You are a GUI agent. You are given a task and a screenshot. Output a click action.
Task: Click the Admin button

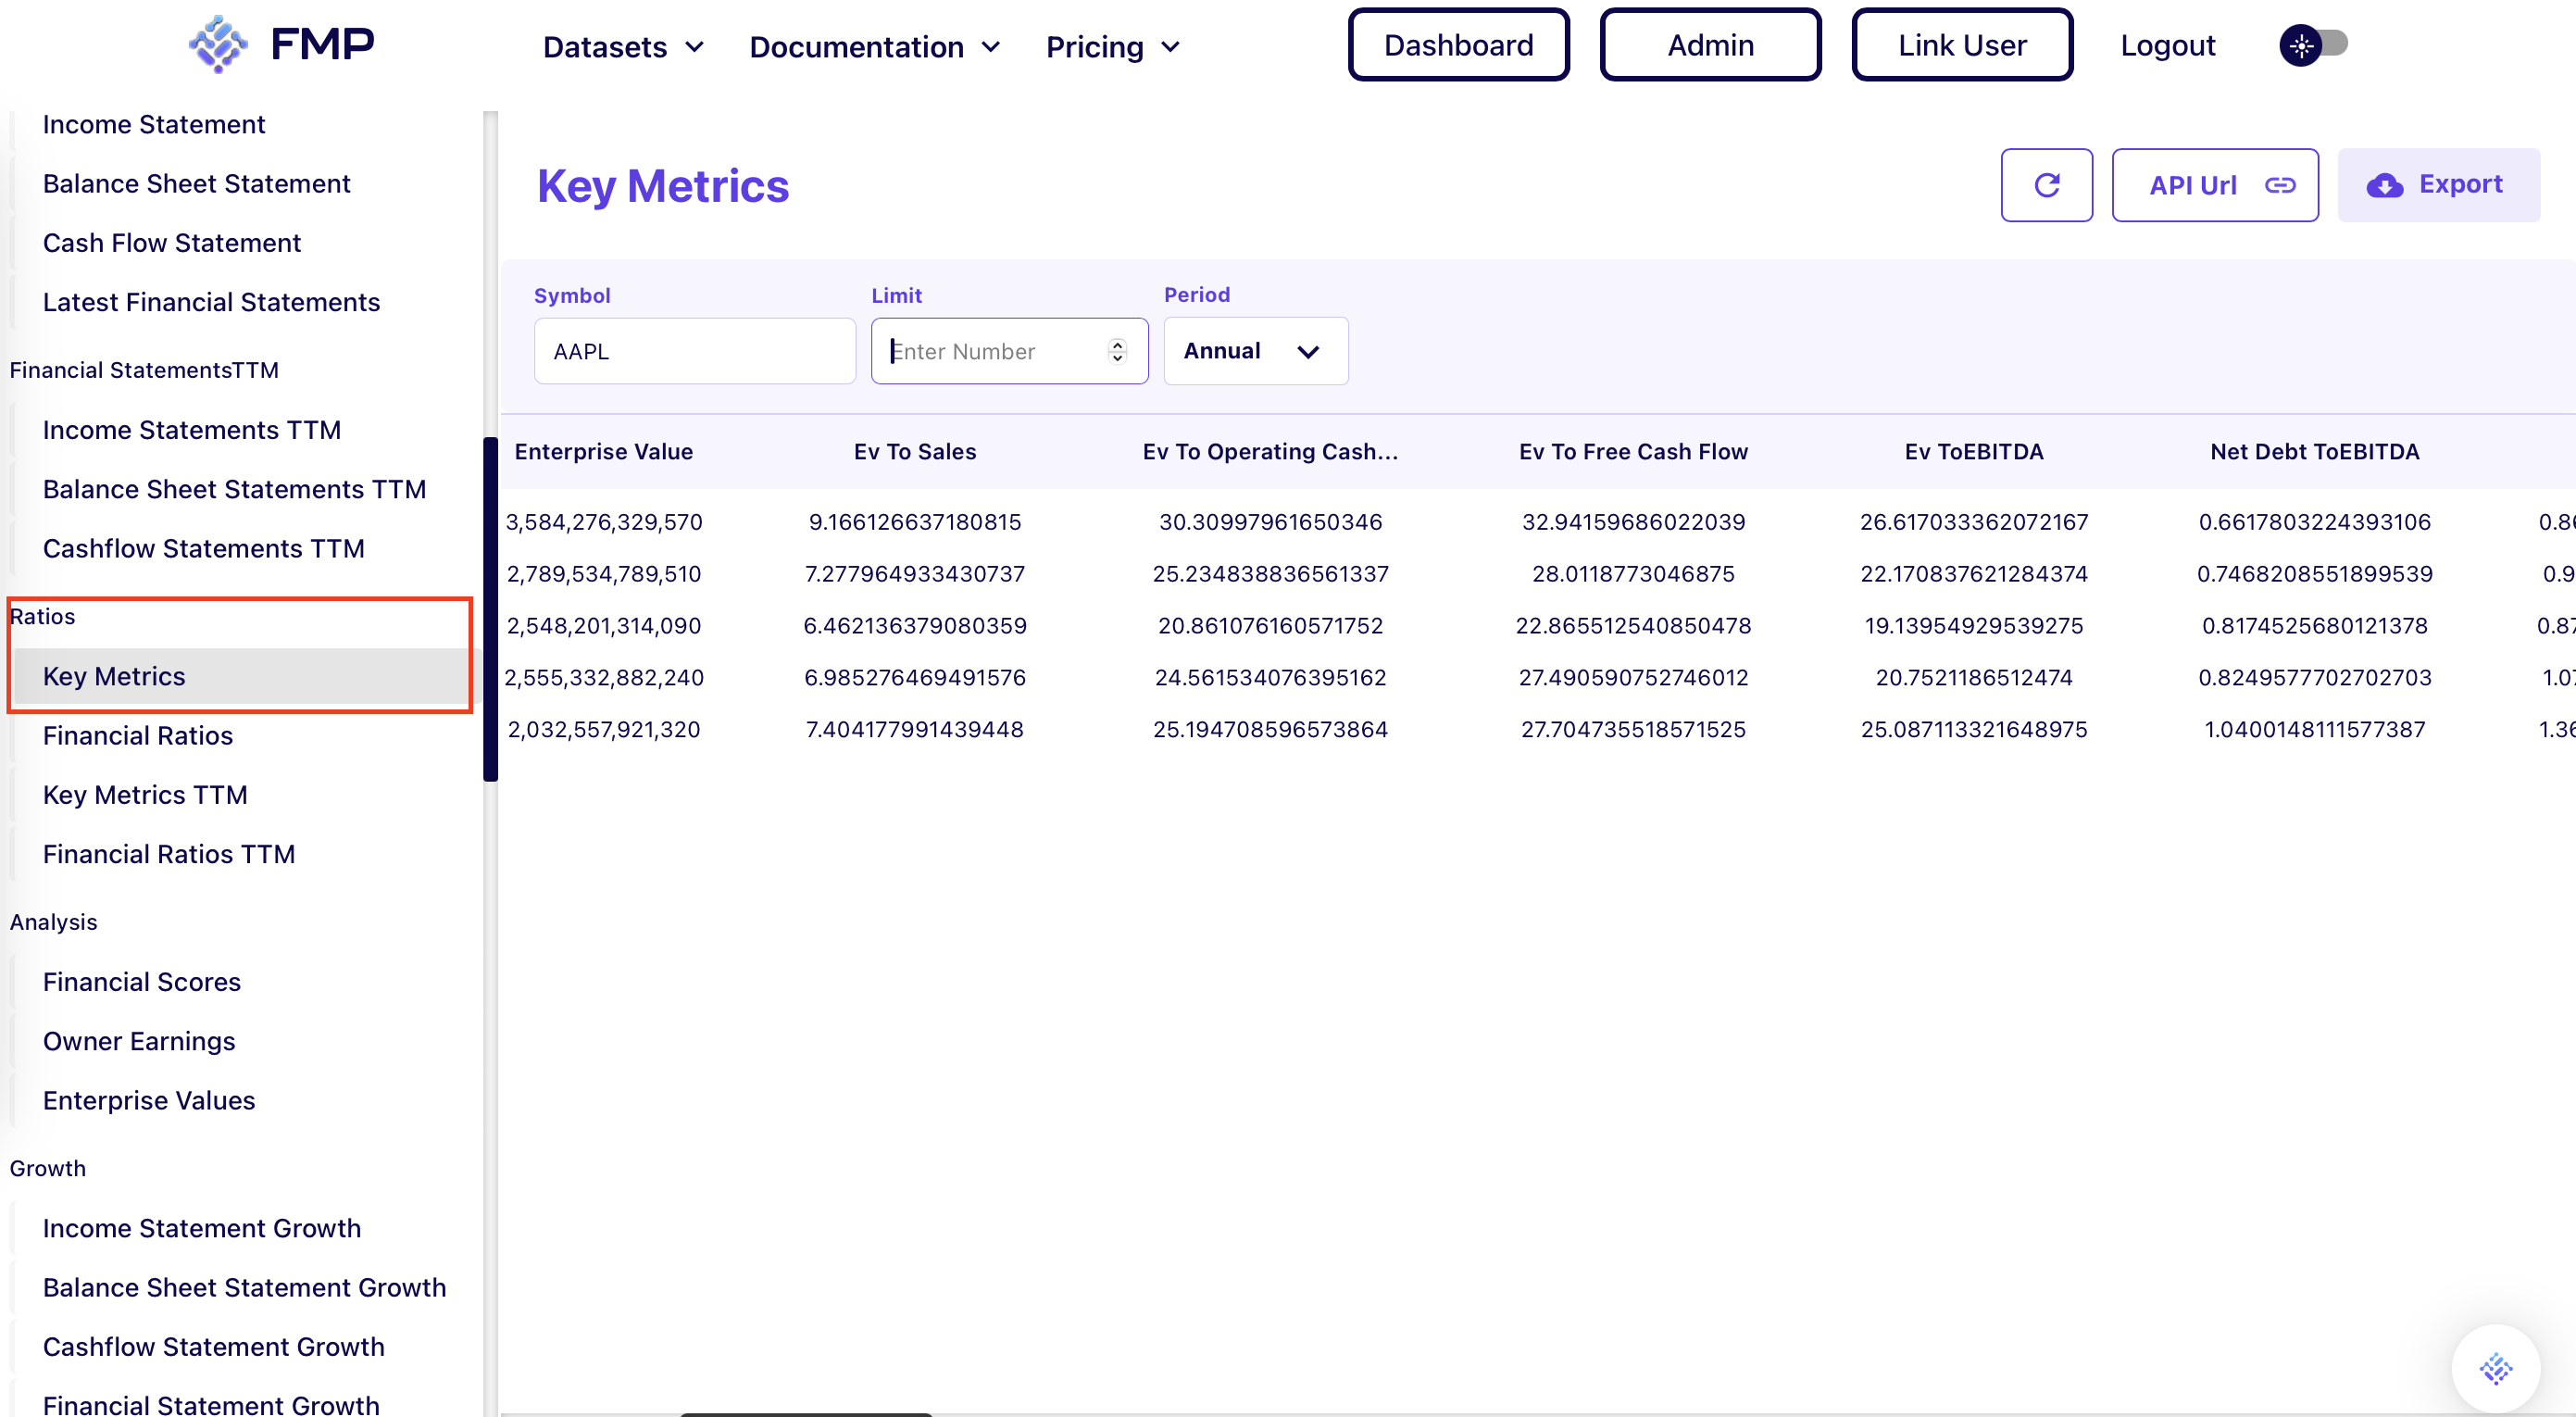pyautogui.click(x=1710, y=45)
